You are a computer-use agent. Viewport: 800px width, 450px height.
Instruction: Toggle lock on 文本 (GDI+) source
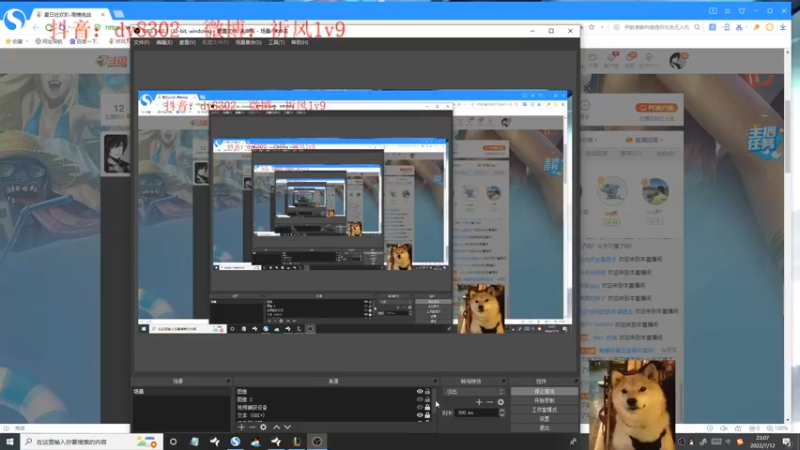428,415
